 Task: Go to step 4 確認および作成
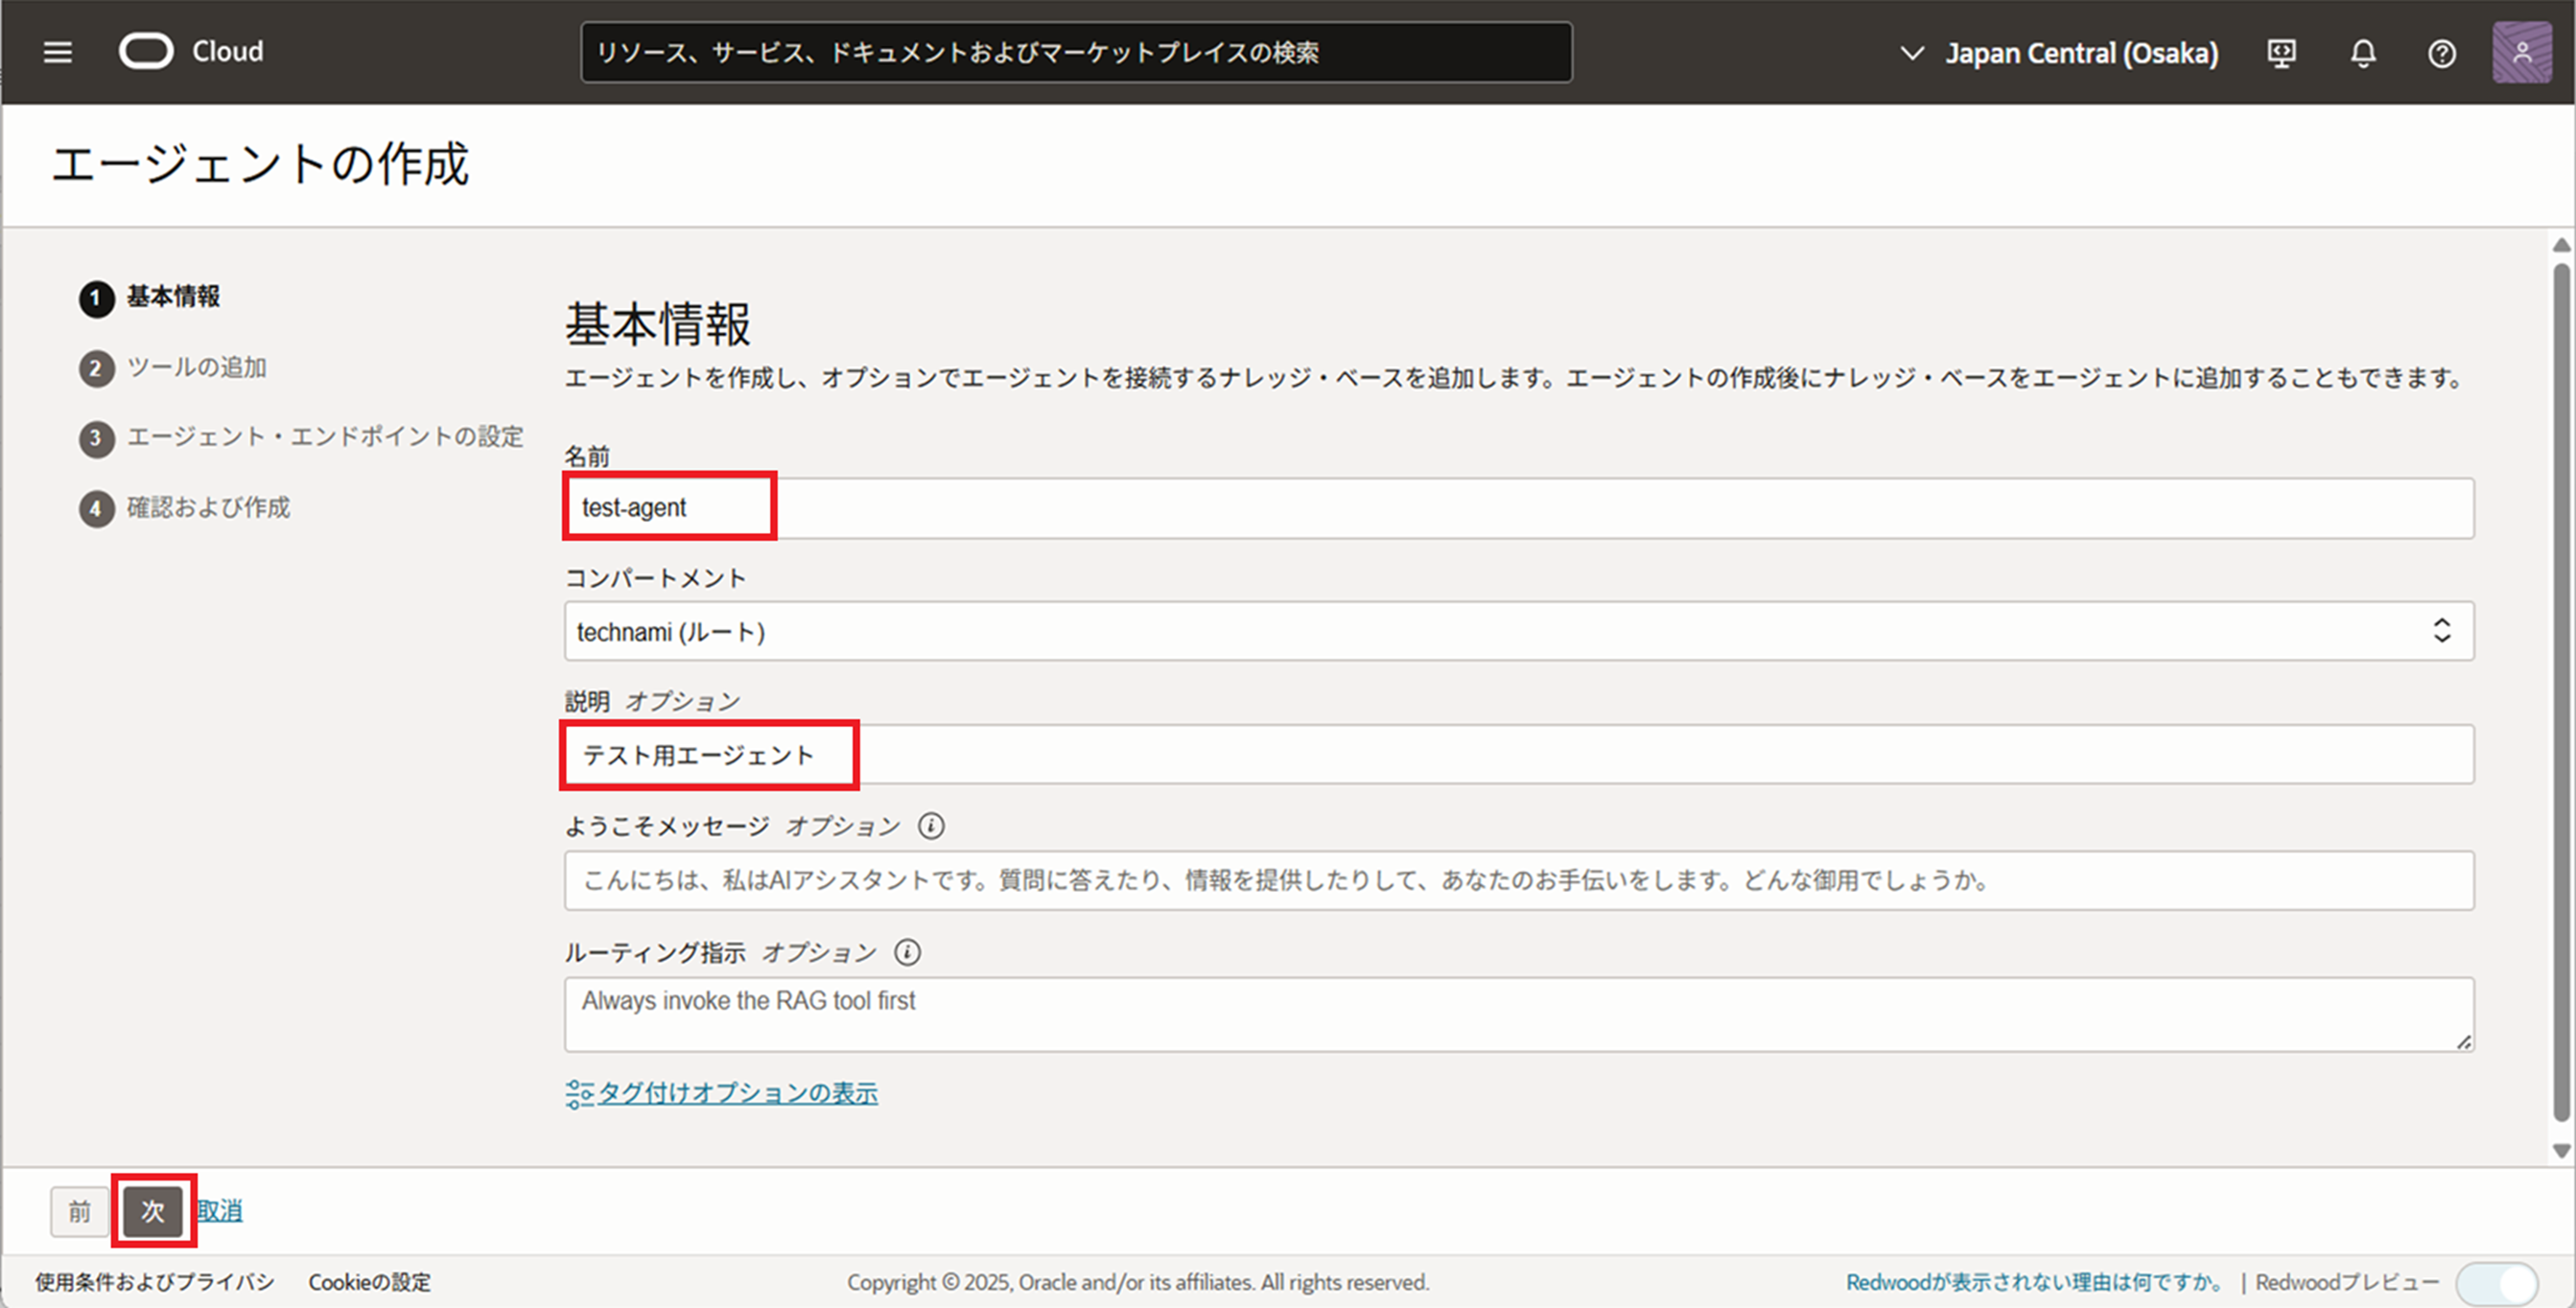pos(185,507)
